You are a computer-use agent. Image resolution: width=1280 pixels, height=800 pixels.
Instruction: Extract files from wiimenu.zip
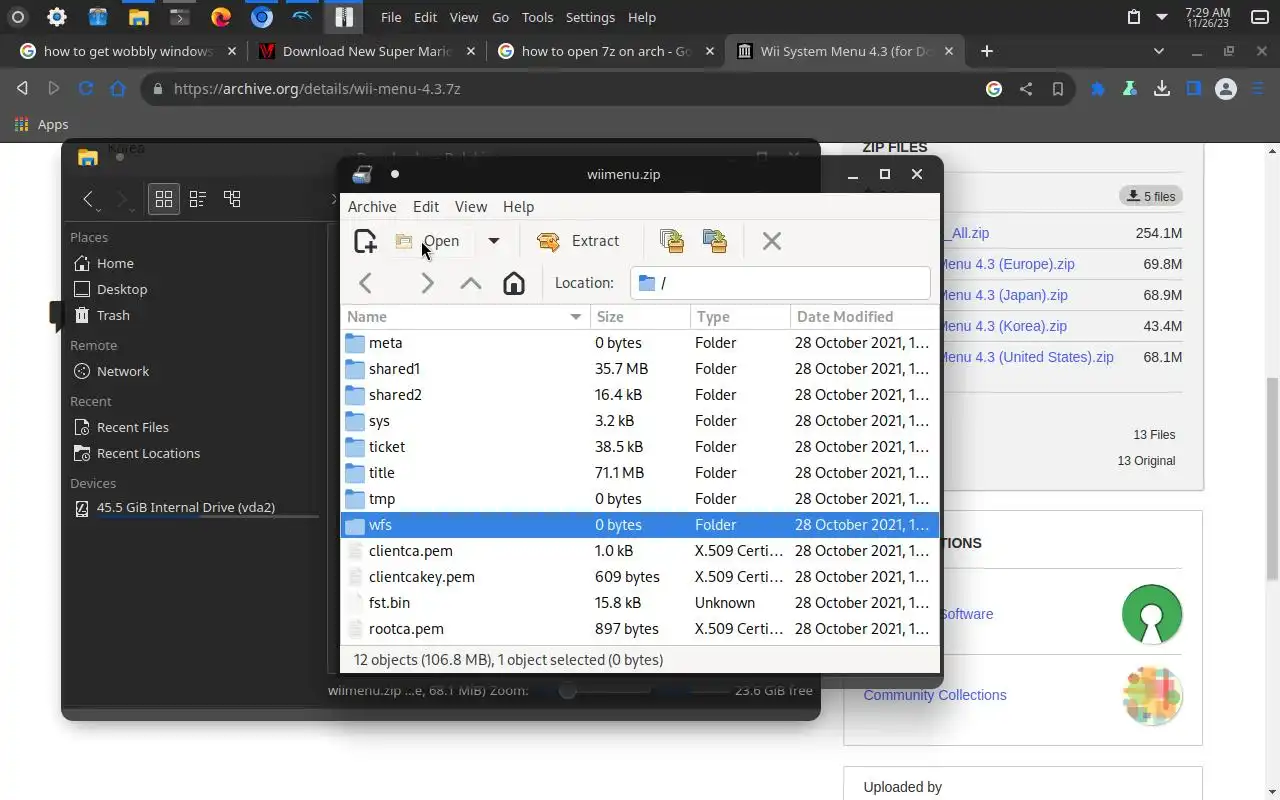pos(579,241)
